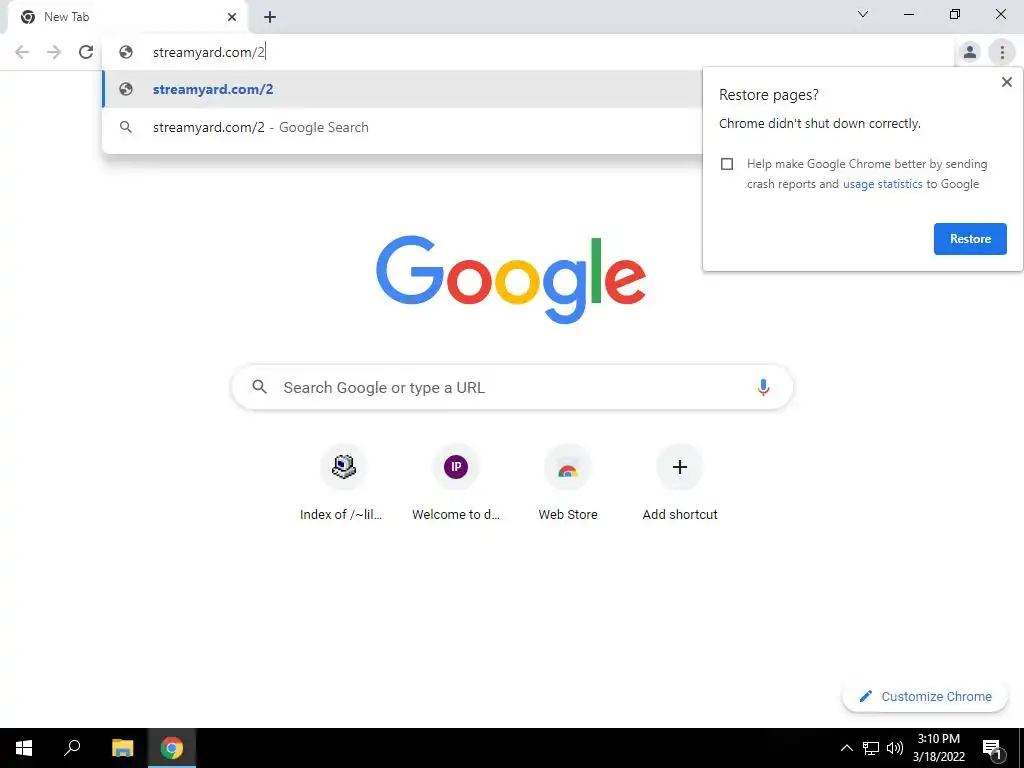This screenshot has width=1024, height=768.
Task: Open the Windows Start menu
Action: 24,748
